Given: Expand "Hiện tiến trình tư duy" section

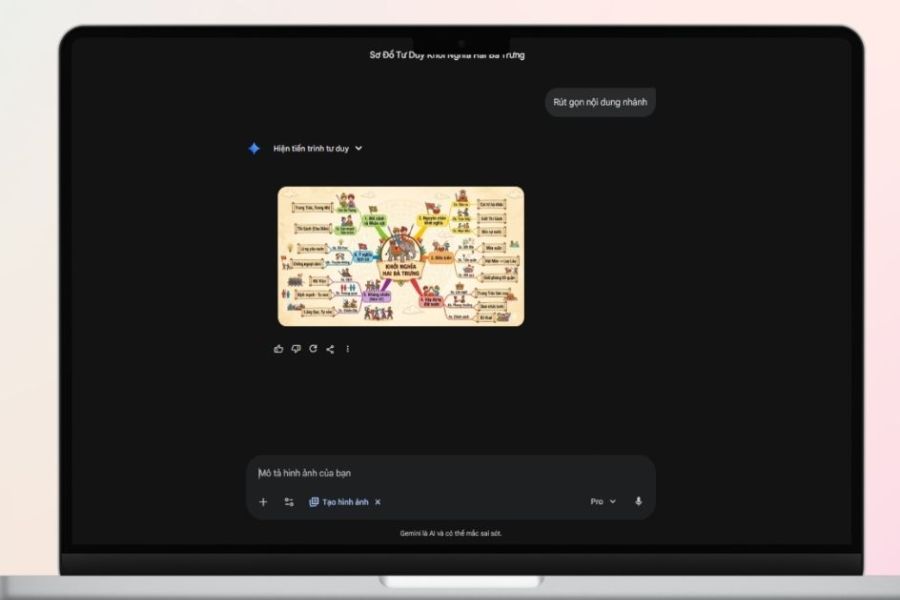Looking at the screenshot, I should pos(311,148).
